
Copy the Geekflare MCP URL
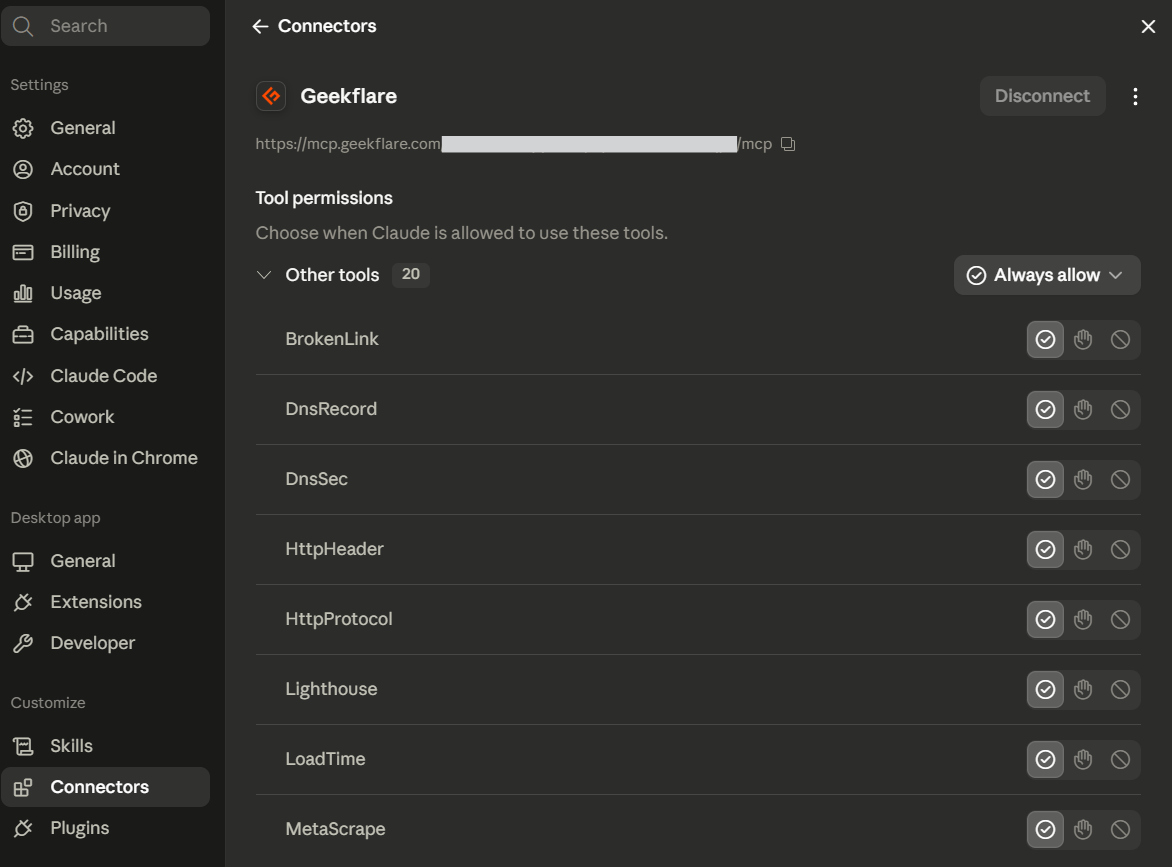pos(788,144)
